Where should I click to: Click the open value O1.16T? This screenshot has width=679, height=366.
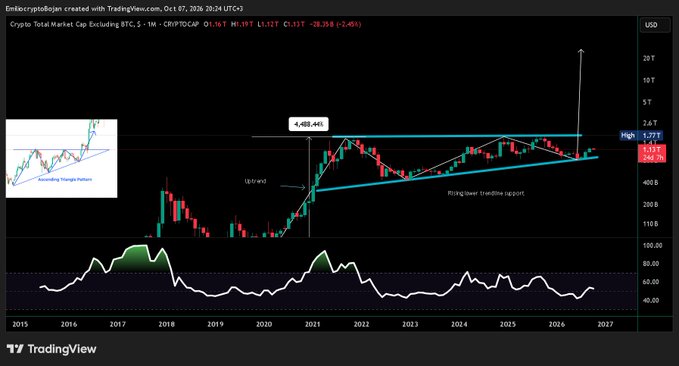pyautogui.click(x=215, y=24)
